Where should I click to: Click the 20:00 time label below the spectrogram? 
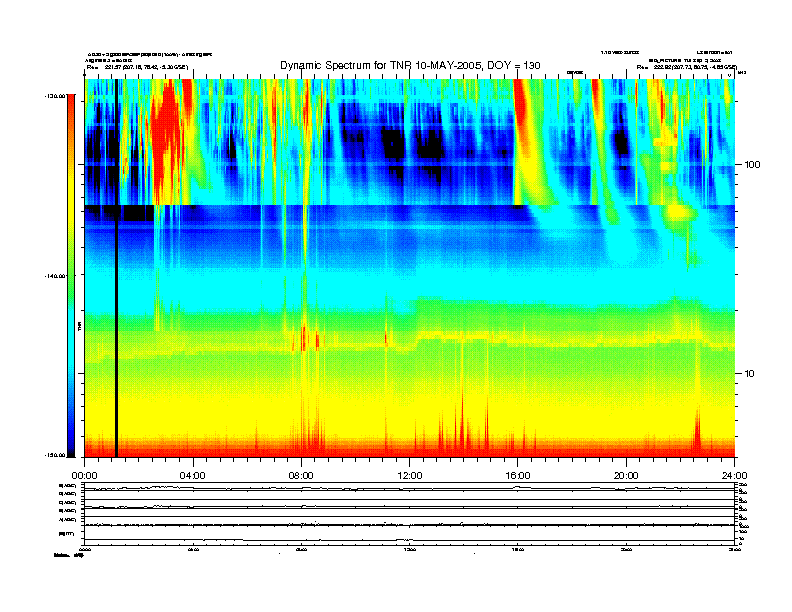[626, 476]
